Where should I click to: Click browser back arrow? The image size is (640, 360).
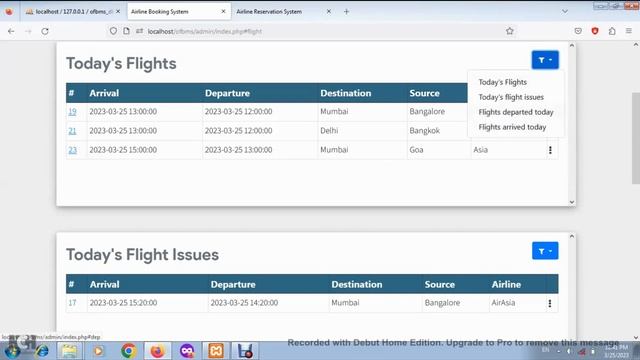click(11, 31)
